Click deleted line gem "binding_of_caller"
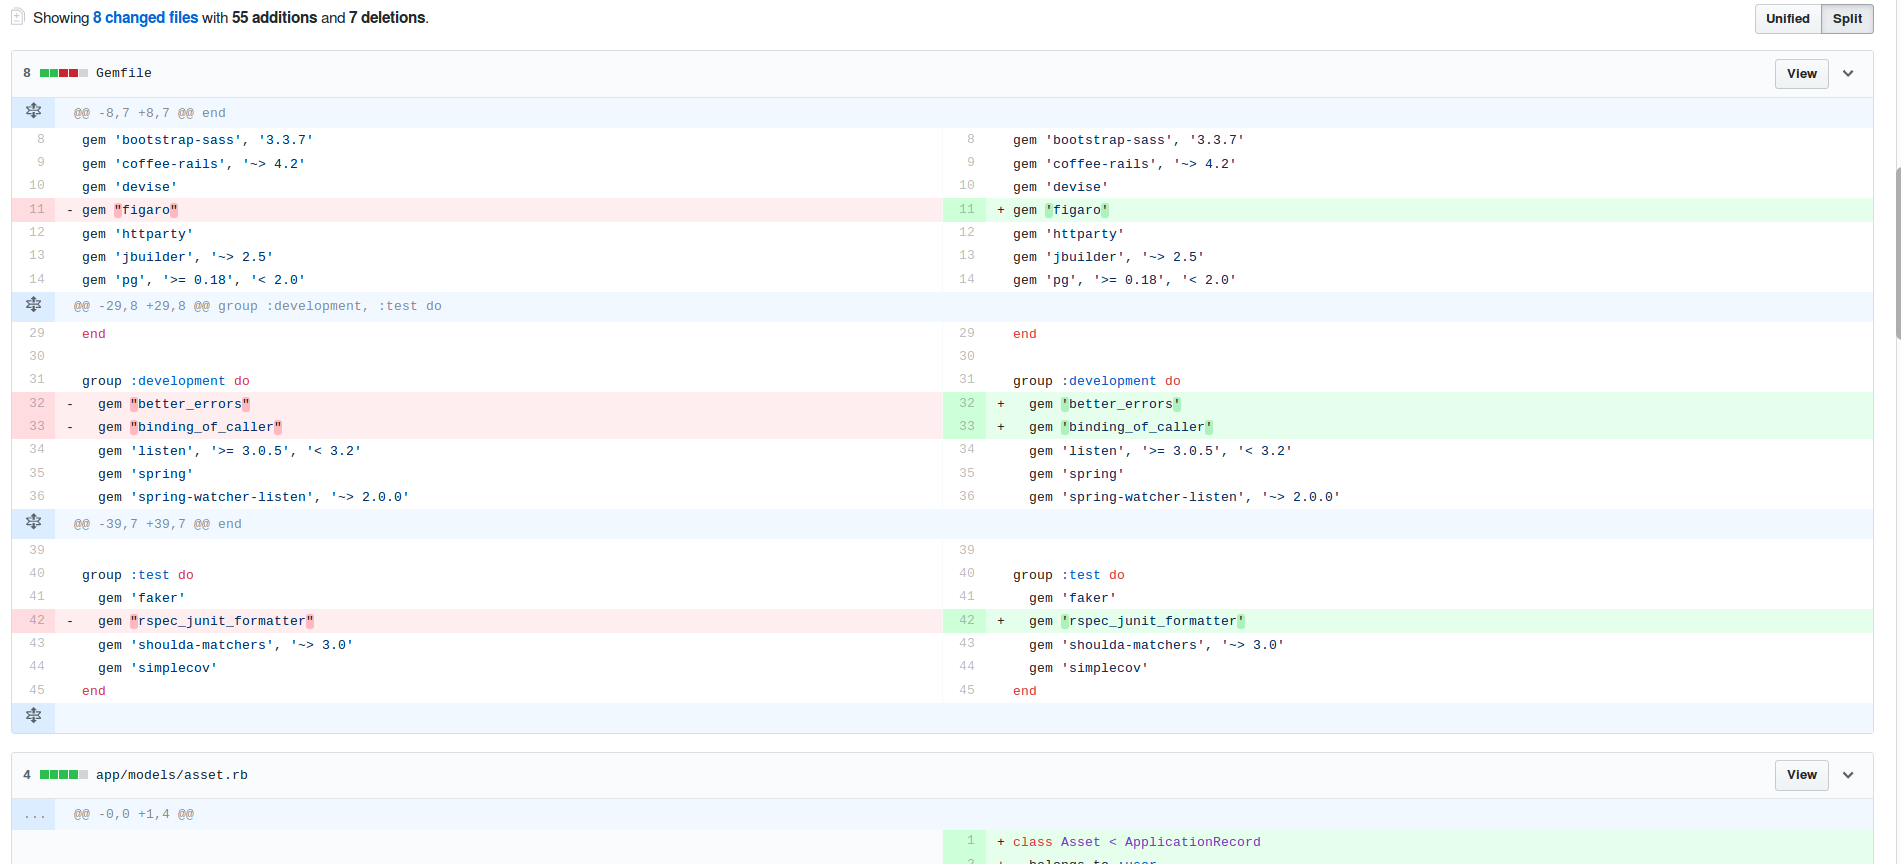Image resolution: width=1901 pixels, height=864 pixels. point(498,427)
